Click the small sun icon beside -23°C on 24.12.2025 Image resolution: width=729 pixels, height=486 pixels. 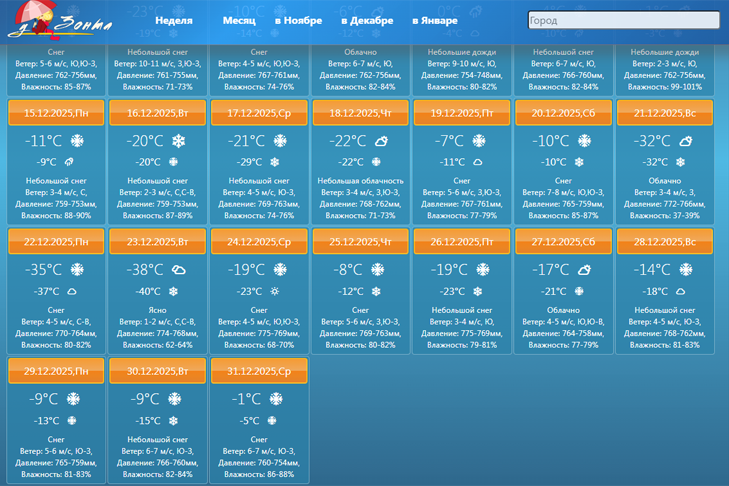(x=275, y=292)
